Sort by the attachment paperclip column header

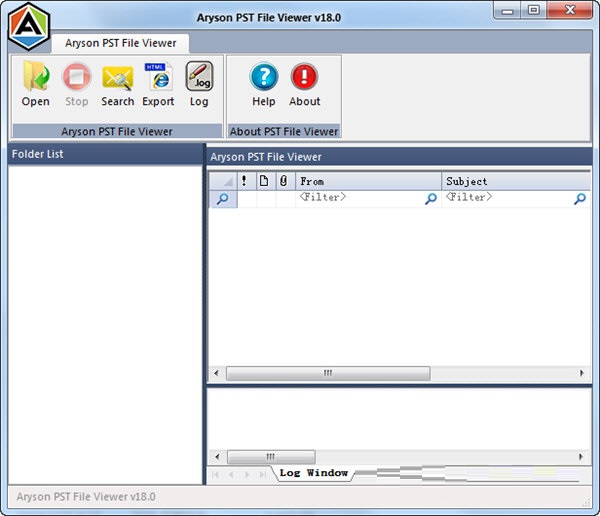283,181
